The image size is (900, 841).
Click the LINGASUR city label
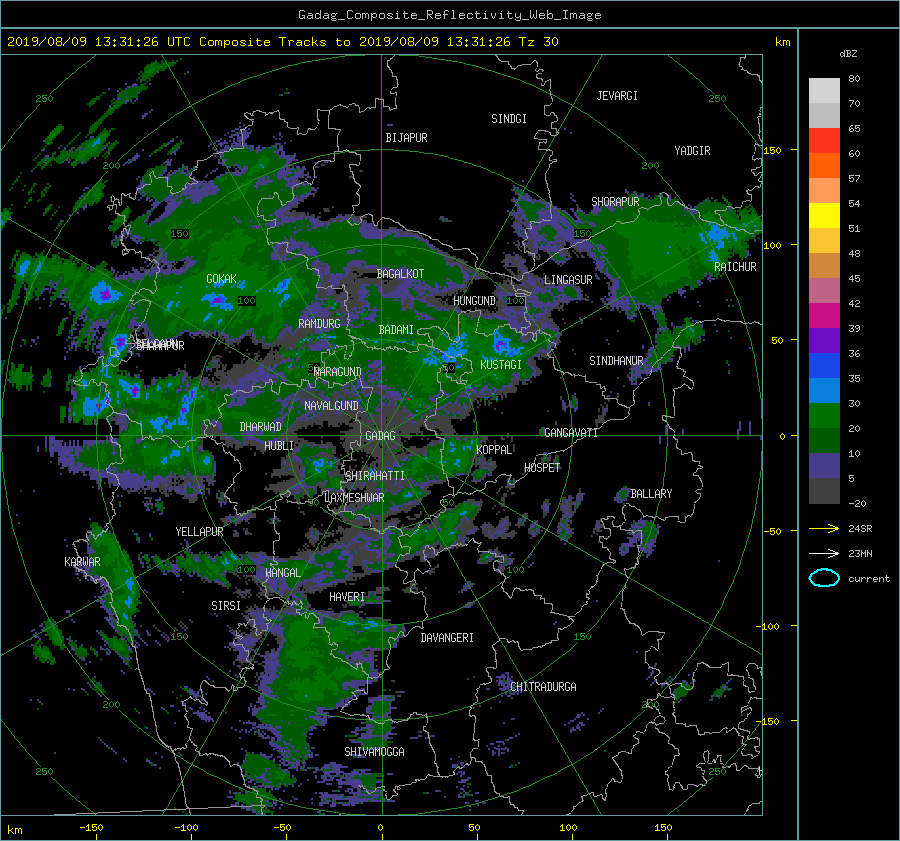click(568, 280)
